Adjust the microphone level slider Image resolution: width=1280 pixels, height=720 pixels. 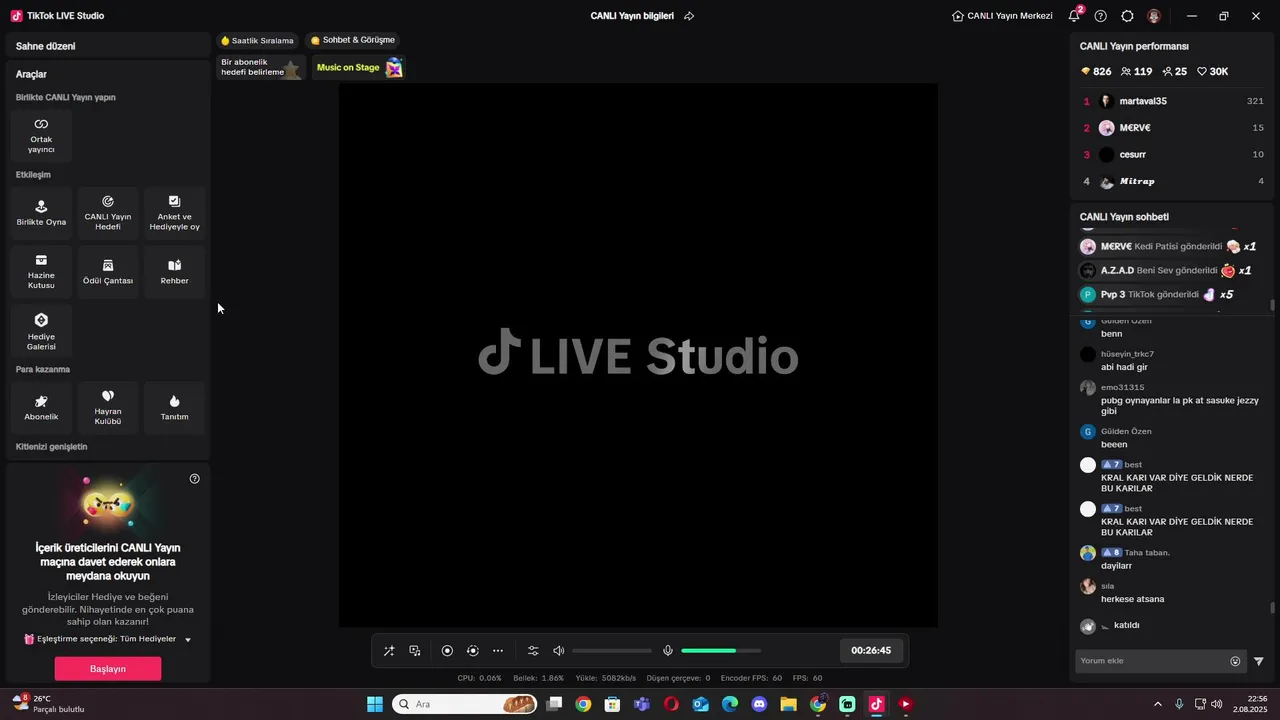721,651
